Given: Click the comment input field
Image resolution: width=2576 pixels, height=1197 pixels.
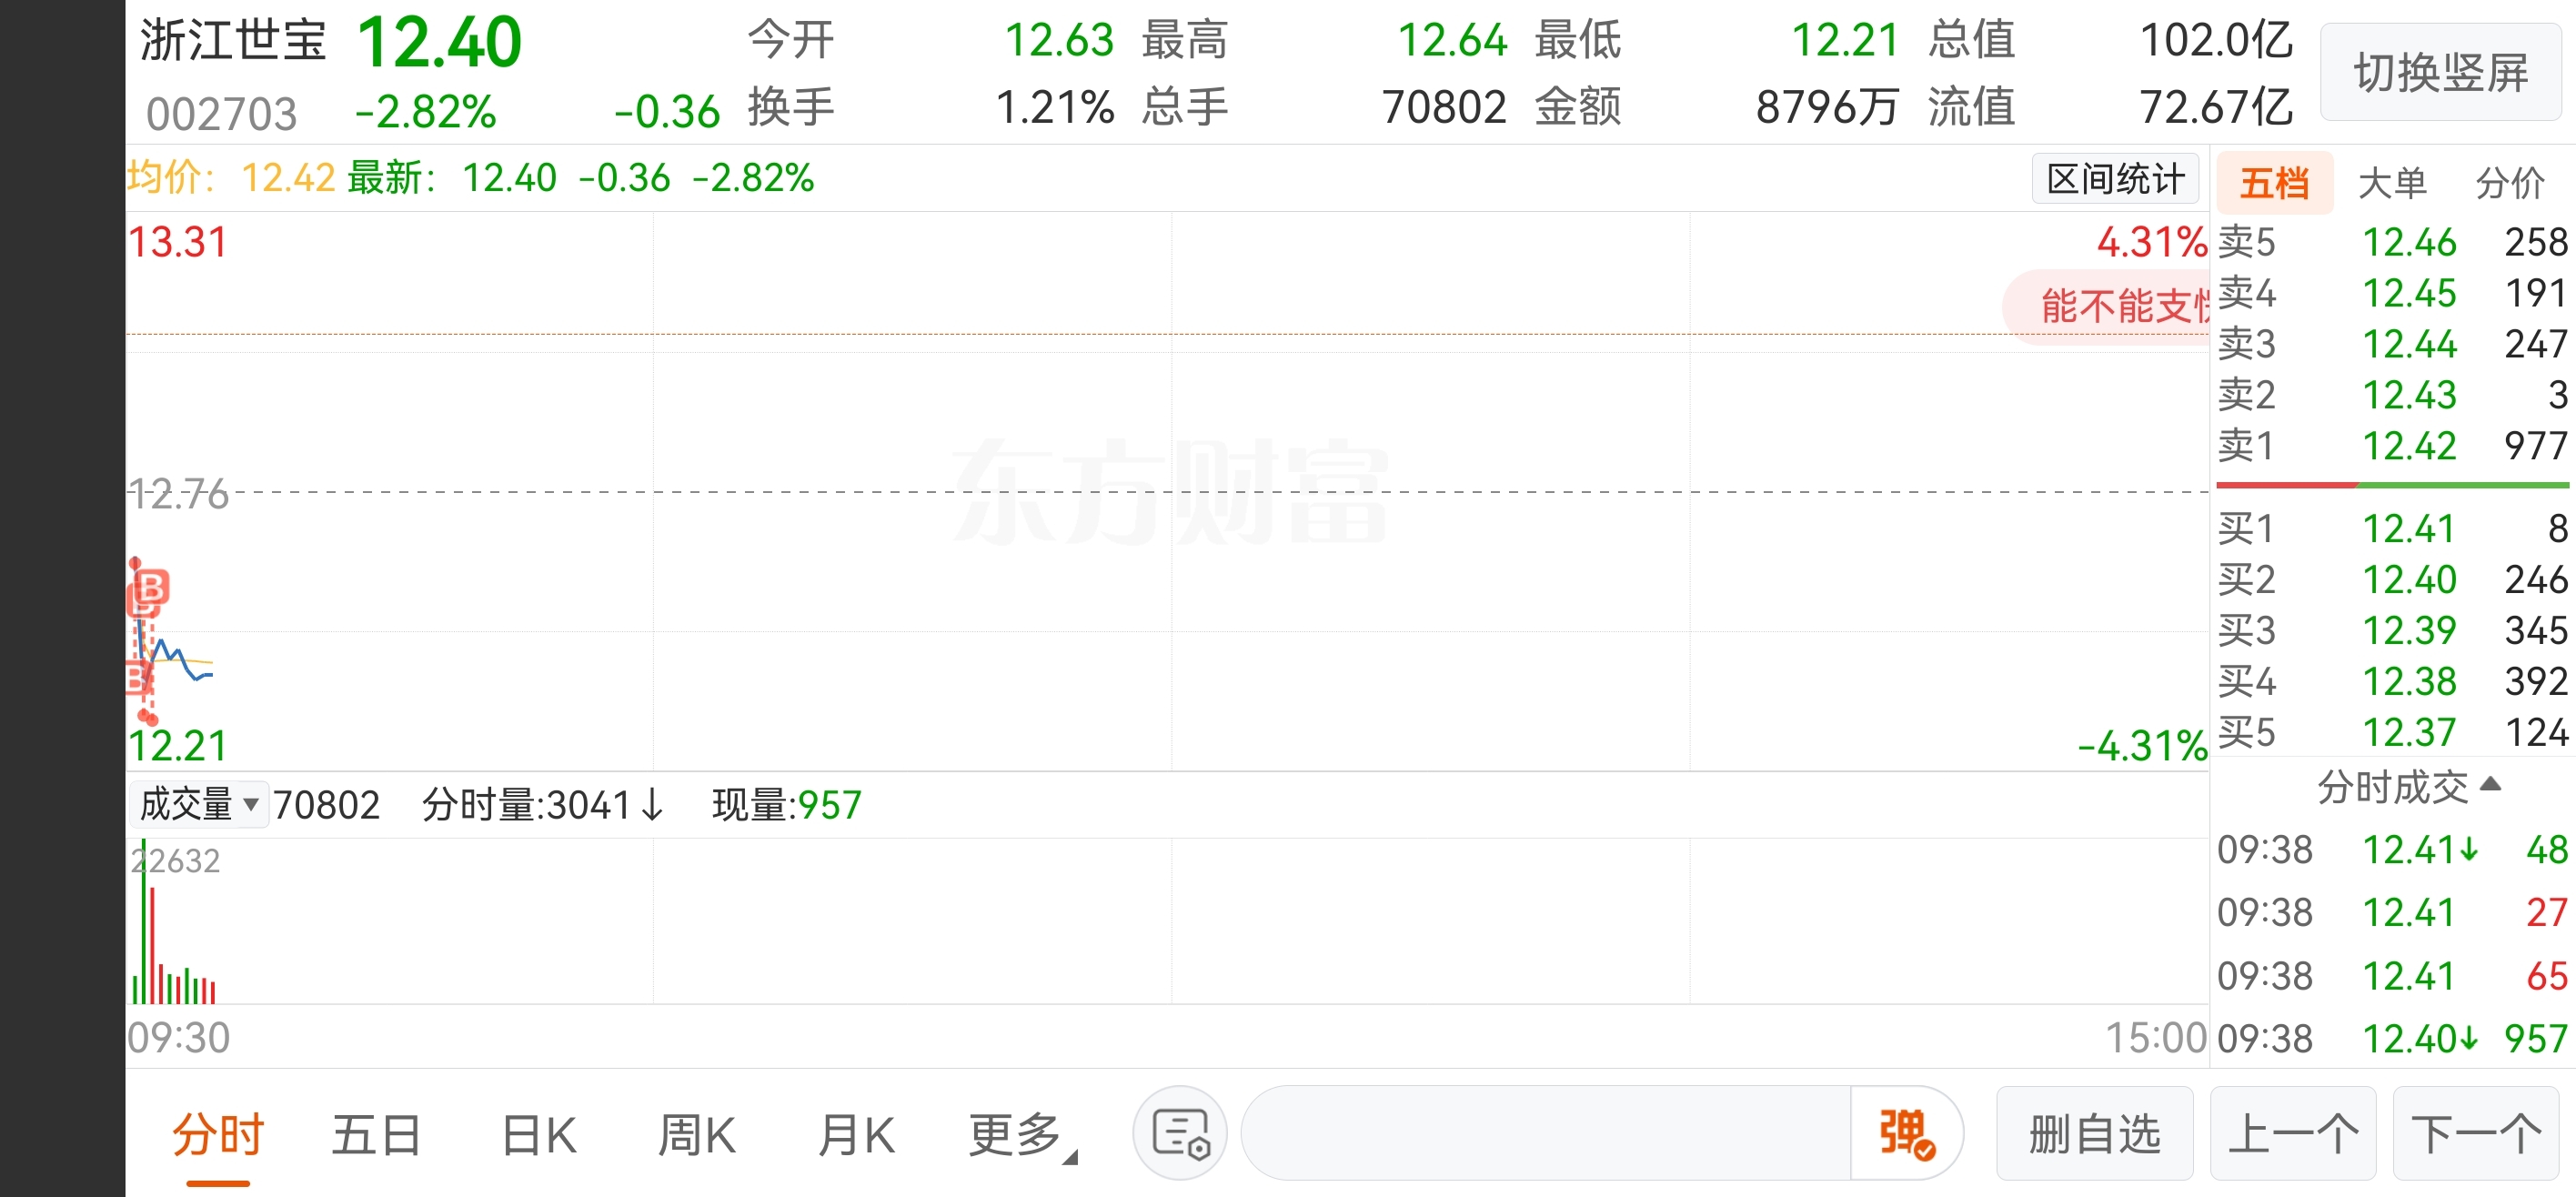Looking at the screenshot, I should coord(1546,1133).
